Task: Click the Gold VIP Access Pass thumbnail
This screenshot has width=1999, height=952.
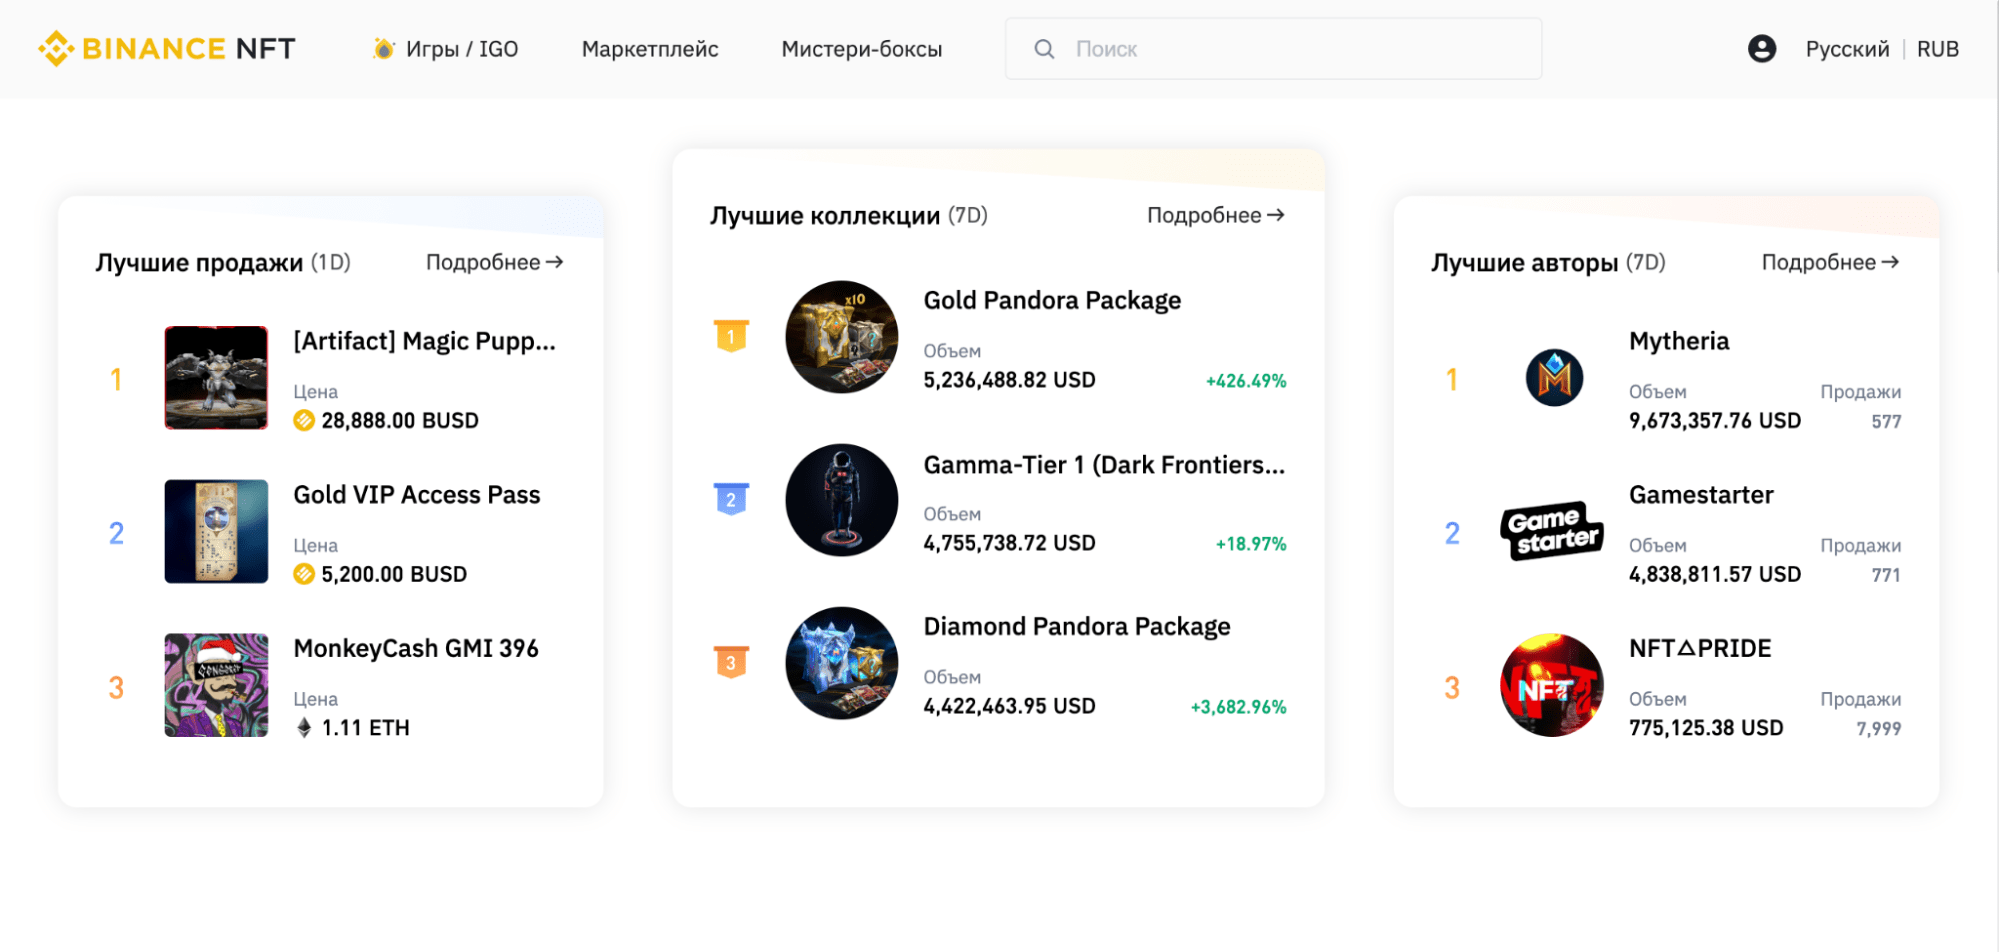Action: 215,531
